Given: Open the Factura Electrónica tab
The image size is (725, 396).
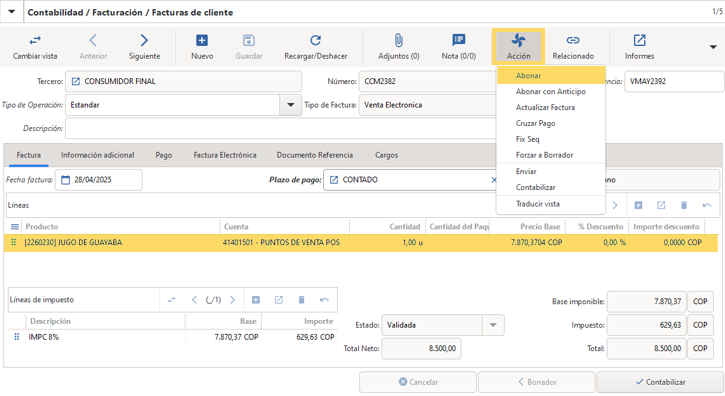Looking at the screenshot, I should pyautogui.click(x=225, y=155).
